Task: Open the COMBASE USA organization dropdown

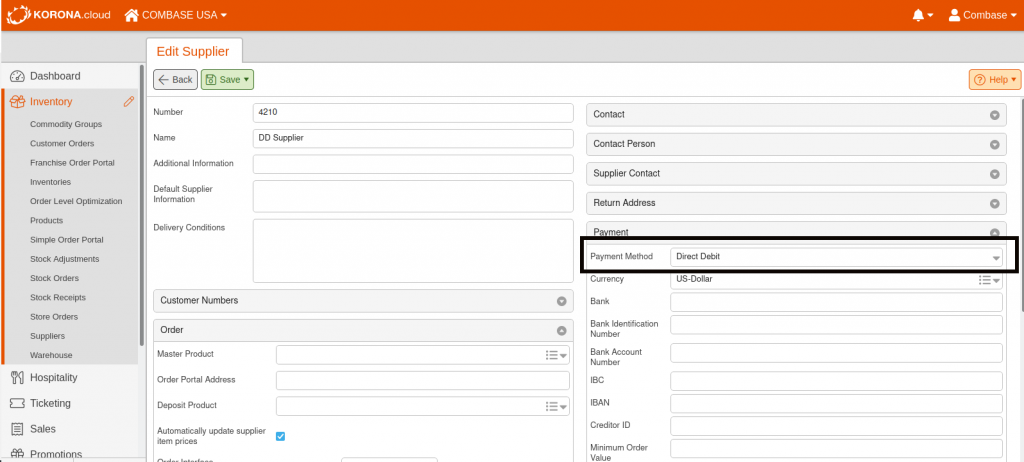Action: tap(176, 15)
